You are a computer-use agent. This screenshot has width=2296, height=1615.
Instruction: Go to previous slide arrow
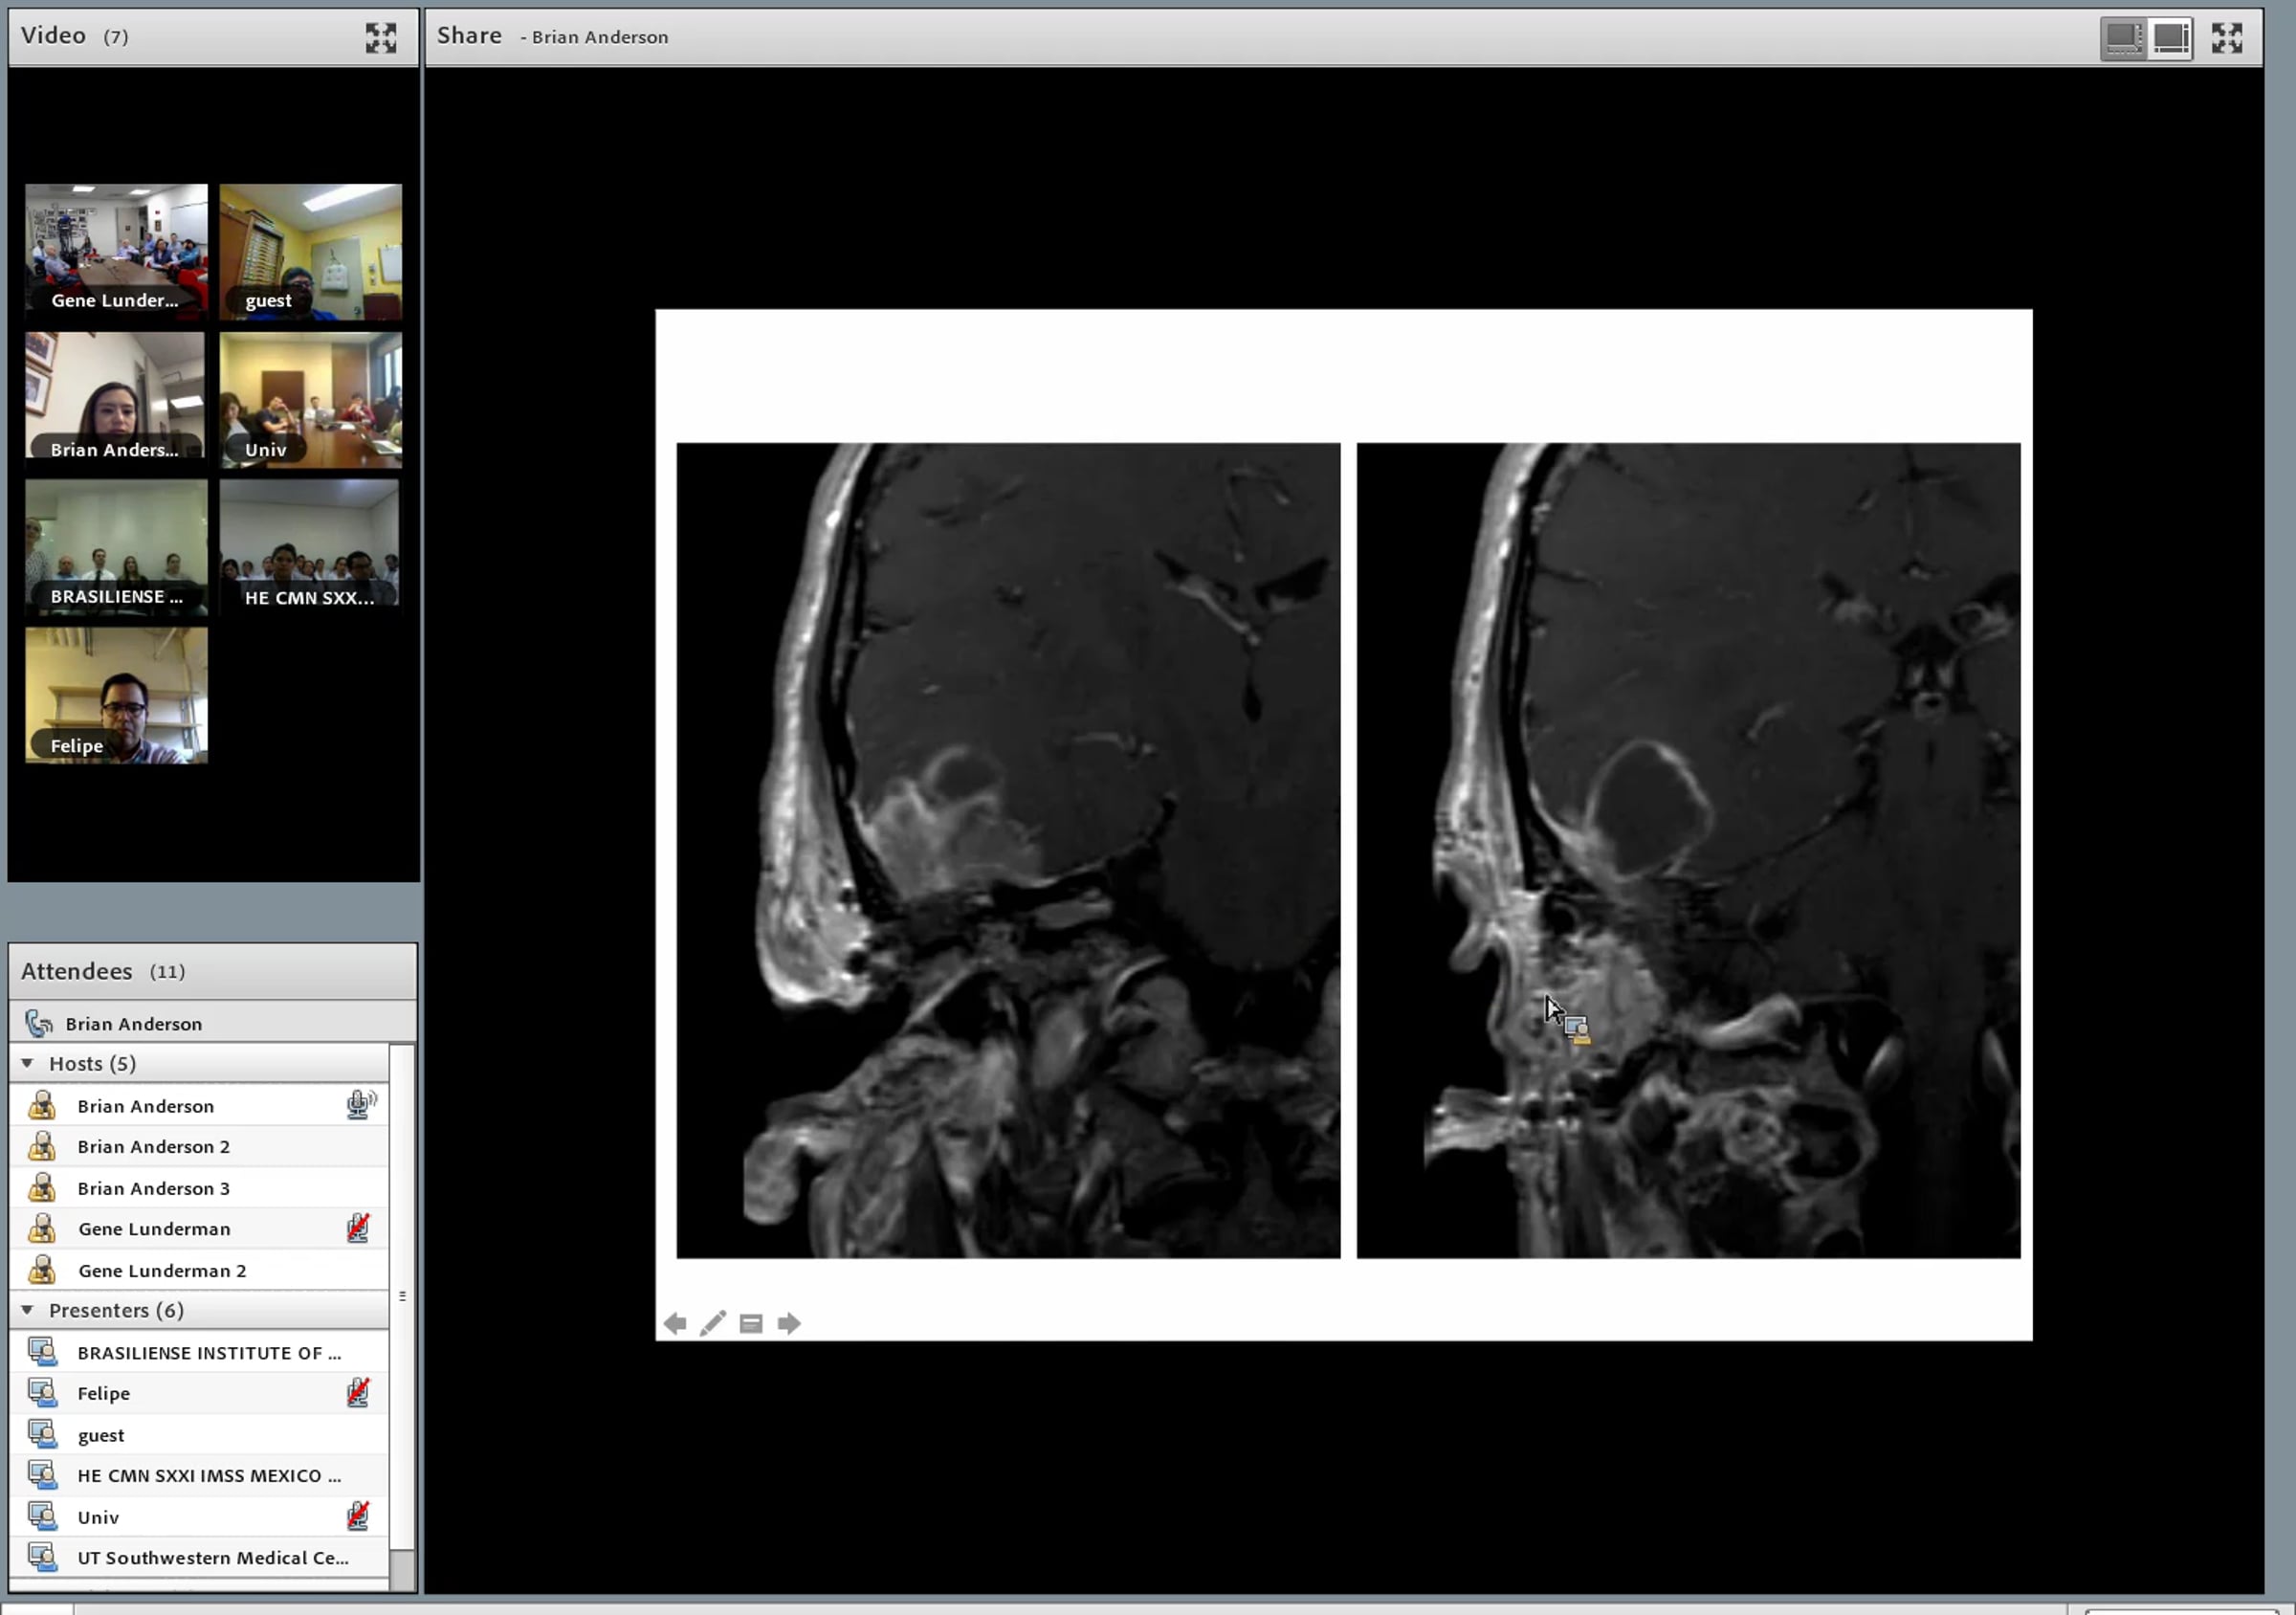675,1323
